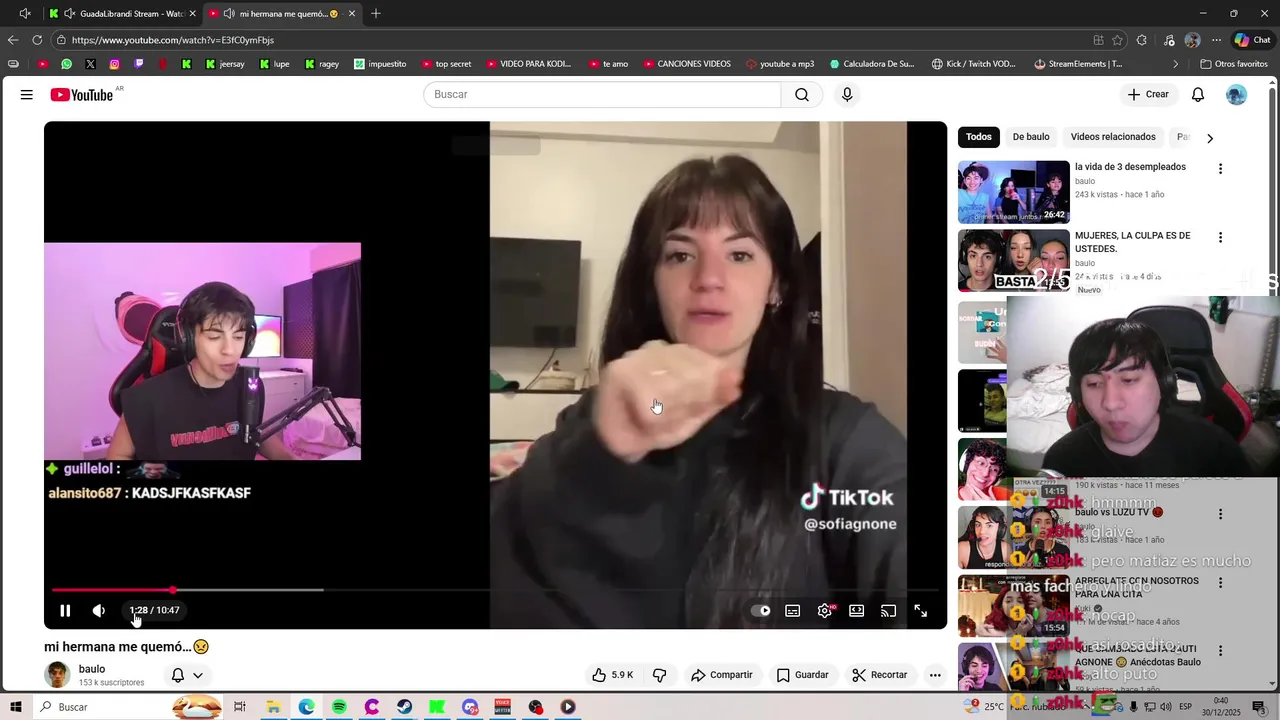Open the Otros favoritos folder

(x=1233, y=64)
